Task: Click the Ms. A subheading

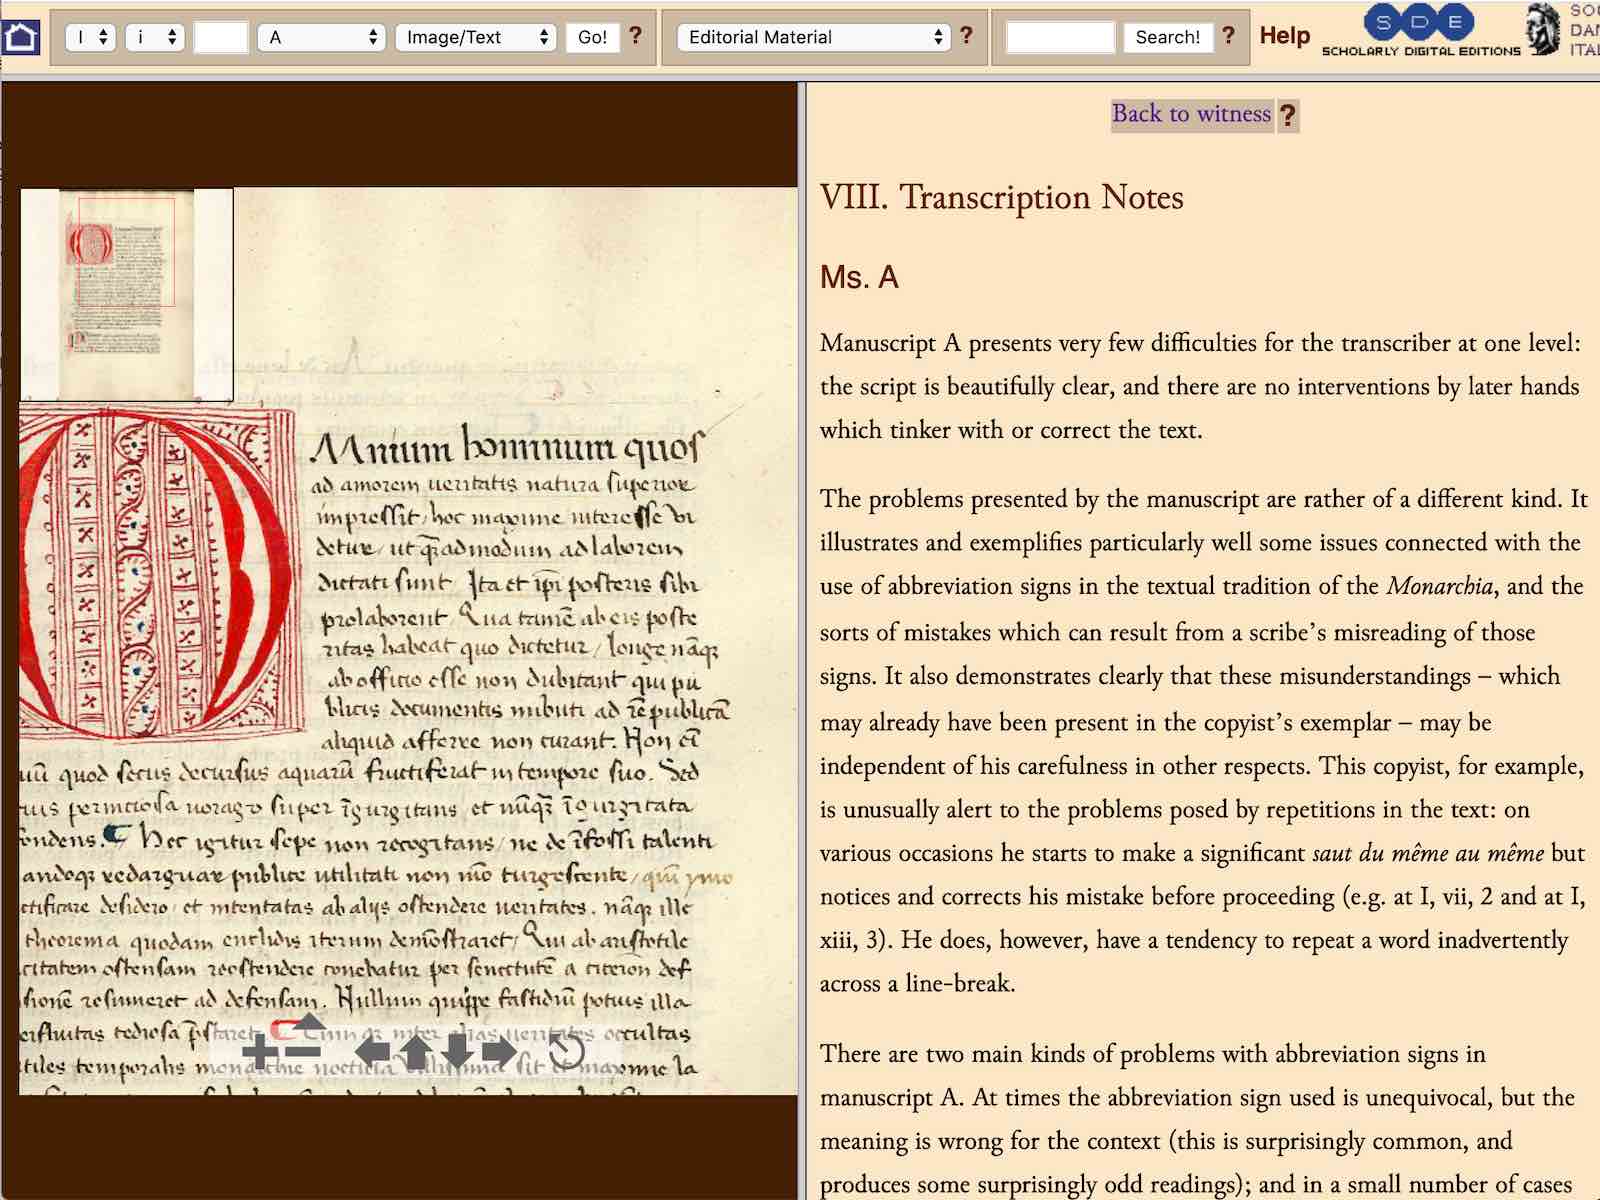Action: [859, 277]
